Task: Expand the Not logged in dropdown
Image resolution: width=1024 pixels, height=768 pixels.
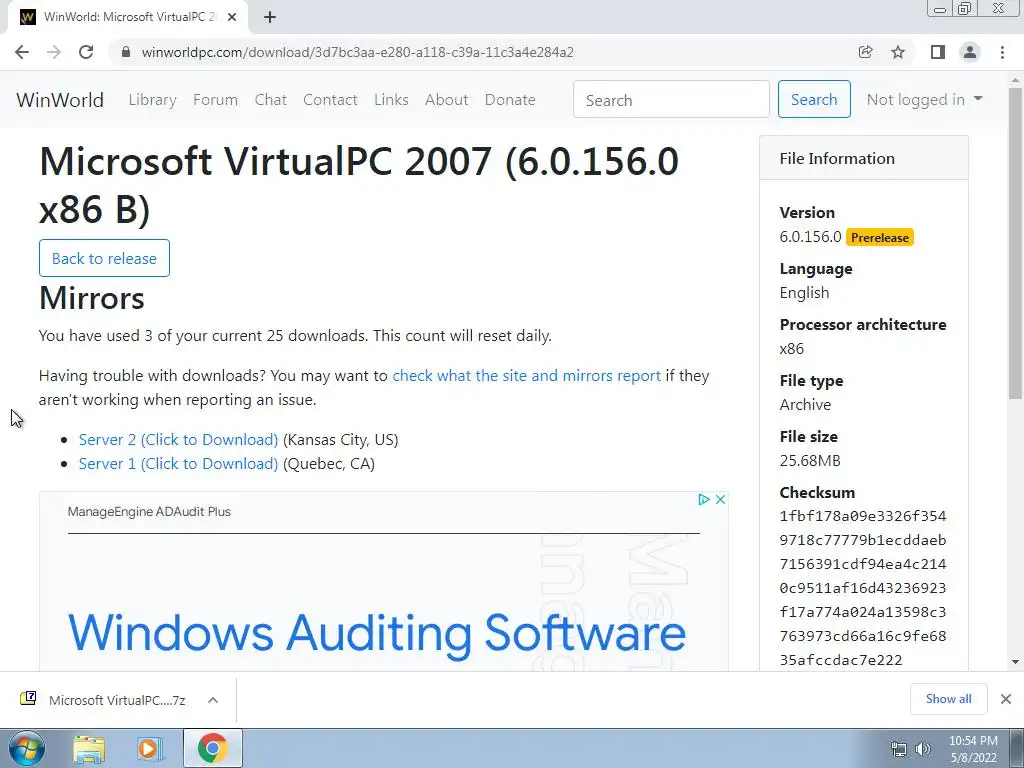Action: (924, 100)
